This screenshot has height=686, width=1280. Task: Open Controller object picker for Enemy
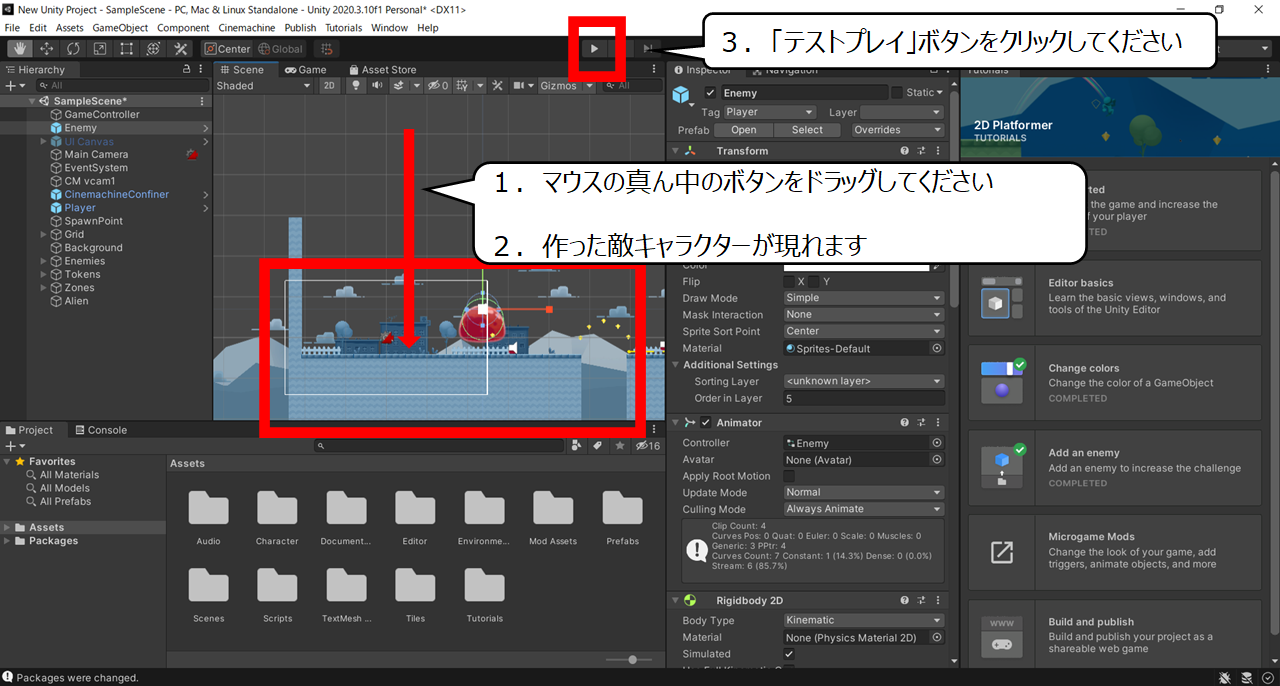point(937,443)
